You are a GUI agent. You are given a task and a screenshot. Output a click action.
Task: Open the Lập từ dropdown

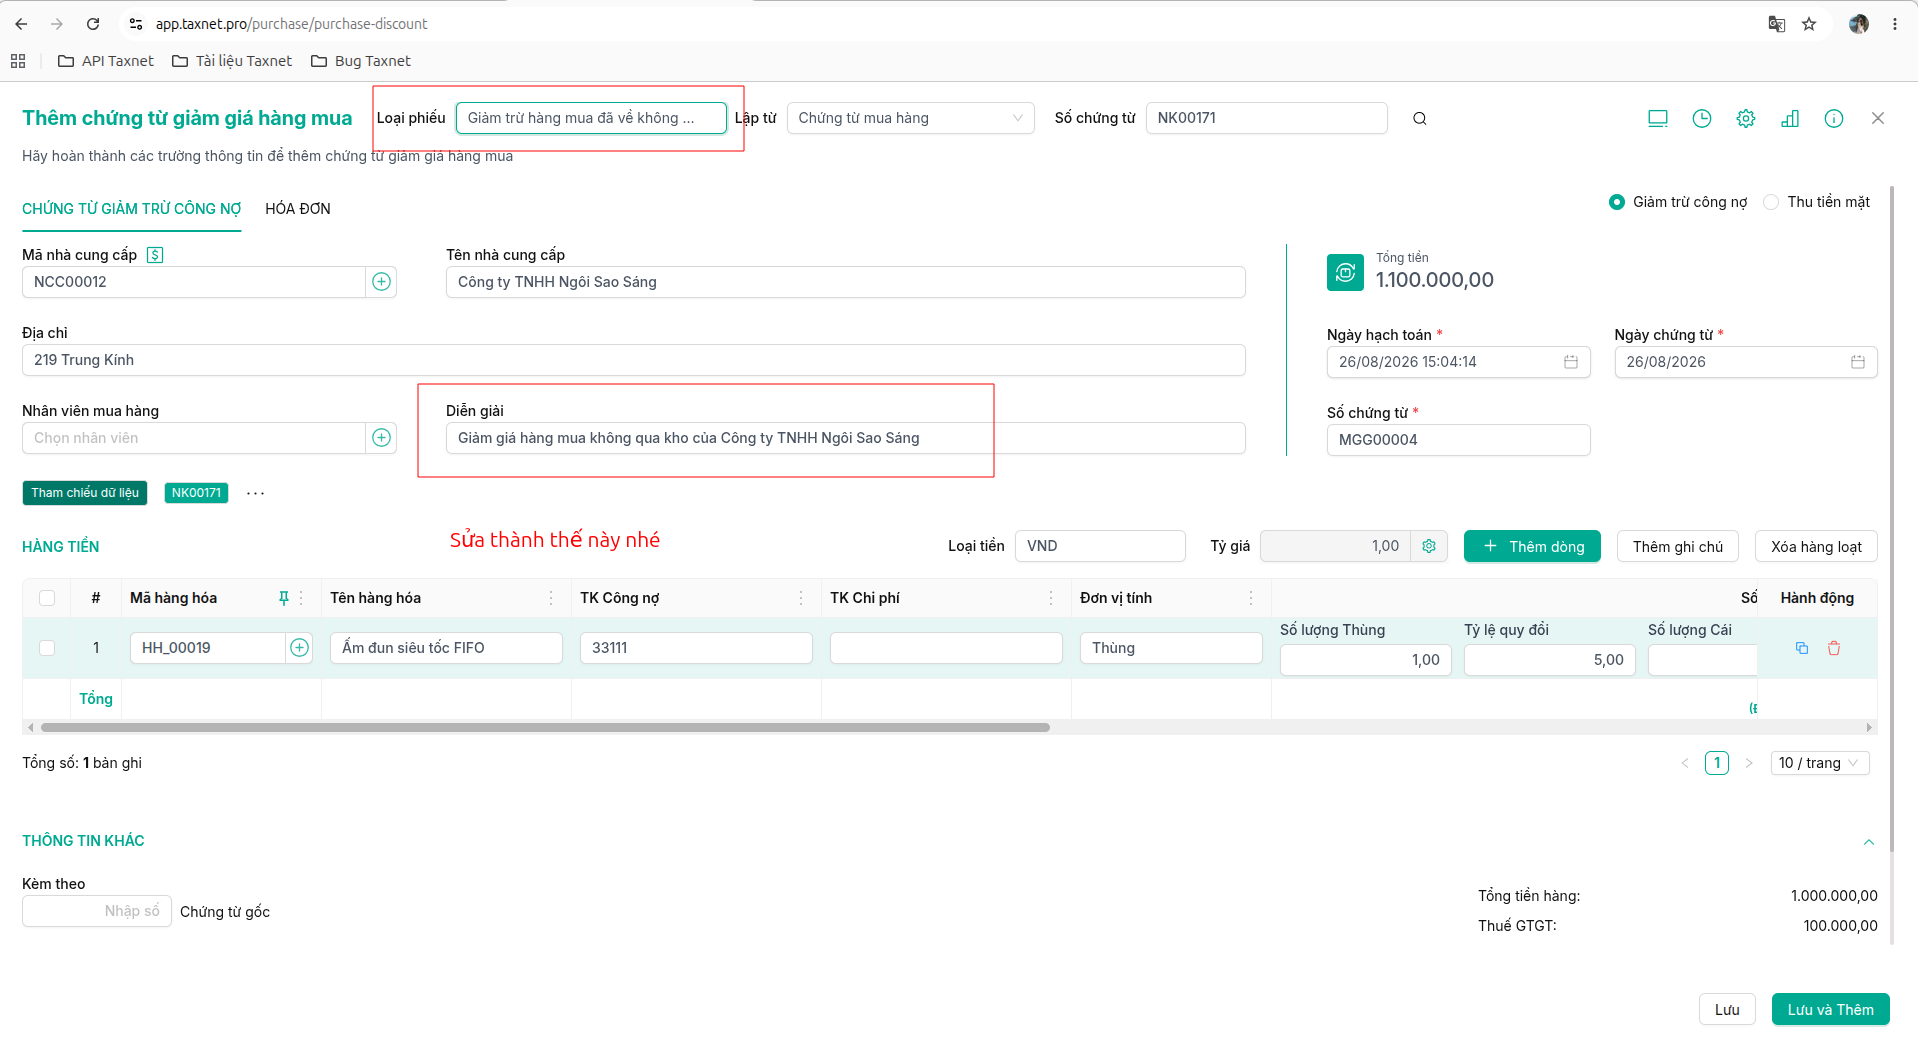pyautogui.click(x=910, y=118)
